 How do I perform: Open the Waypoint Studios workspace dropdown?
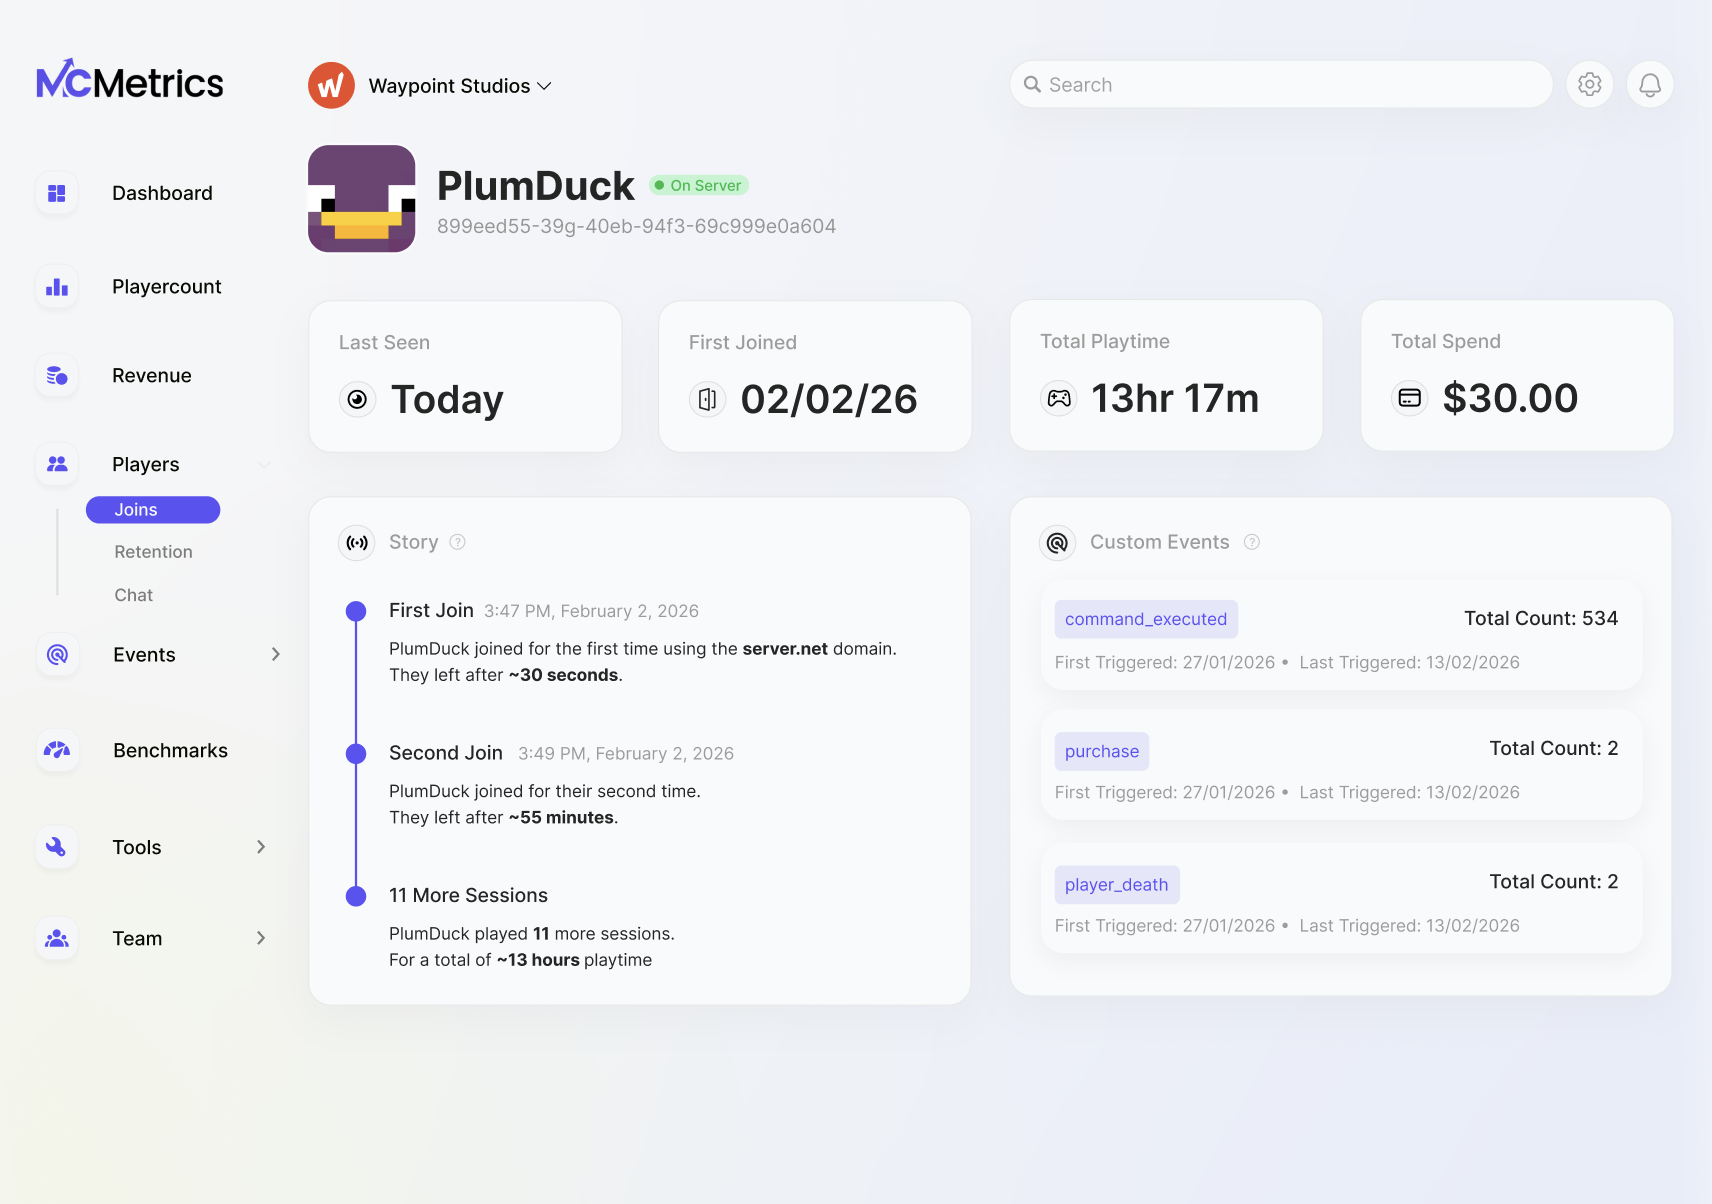(460, 86)
